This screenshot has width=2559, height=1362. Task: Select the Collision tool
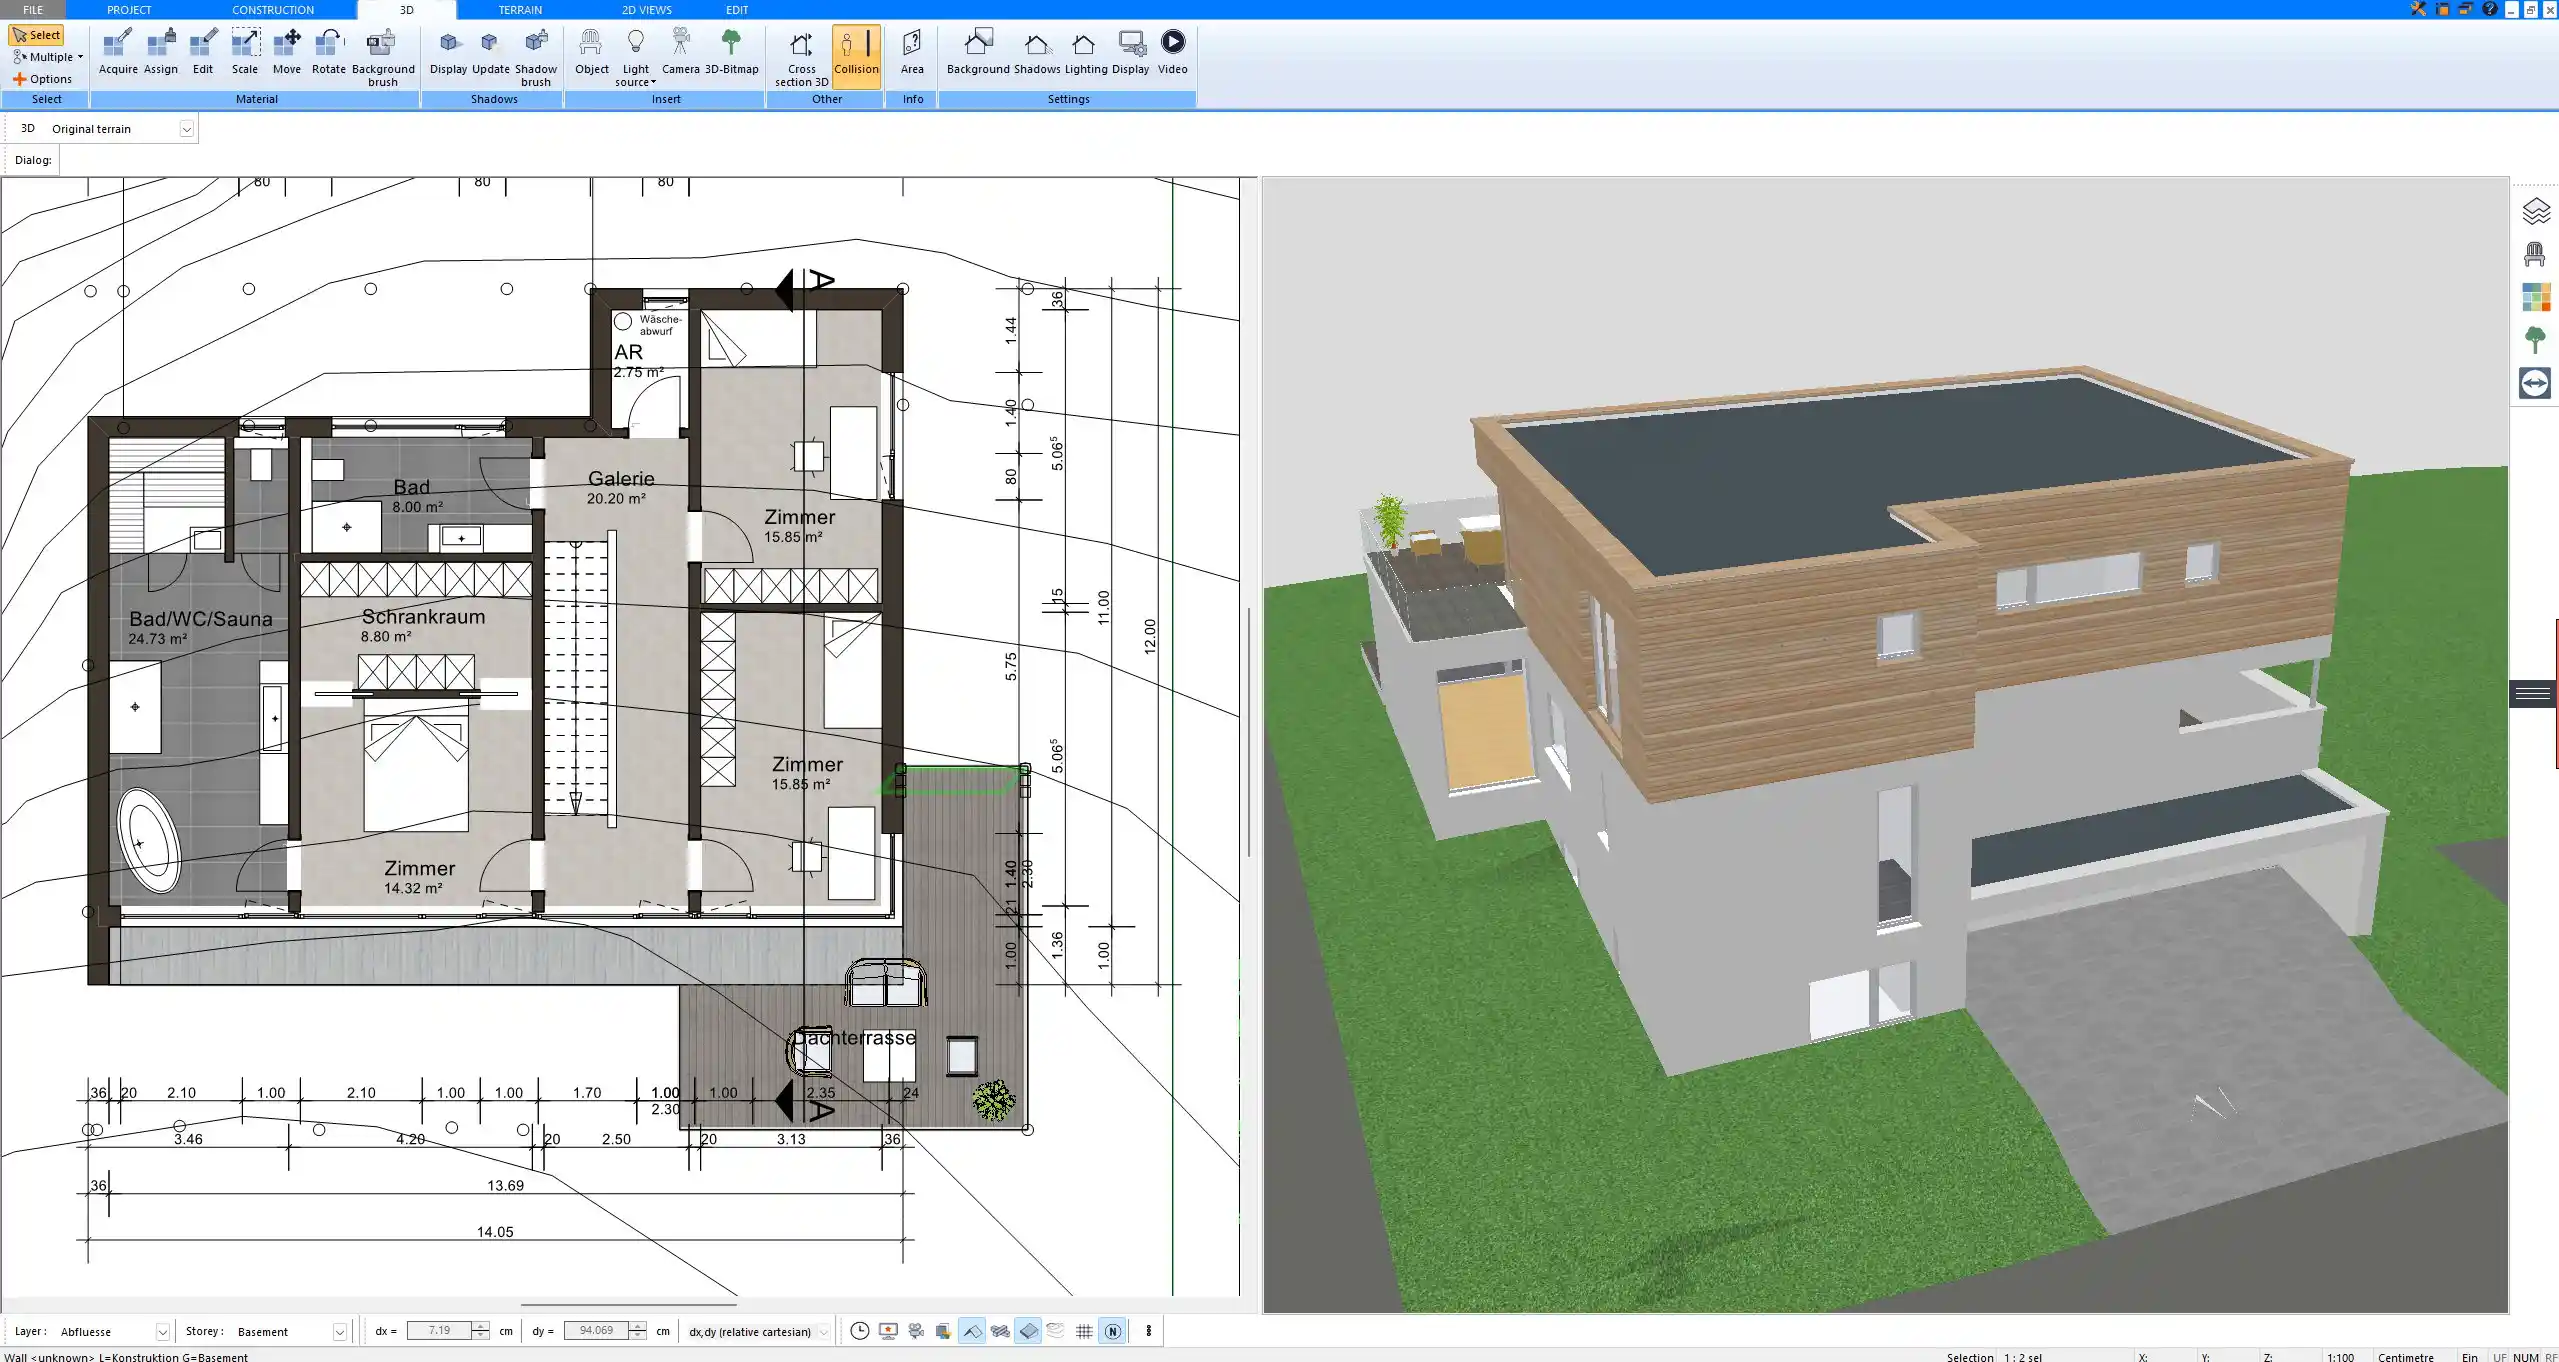tap(855, 55)
